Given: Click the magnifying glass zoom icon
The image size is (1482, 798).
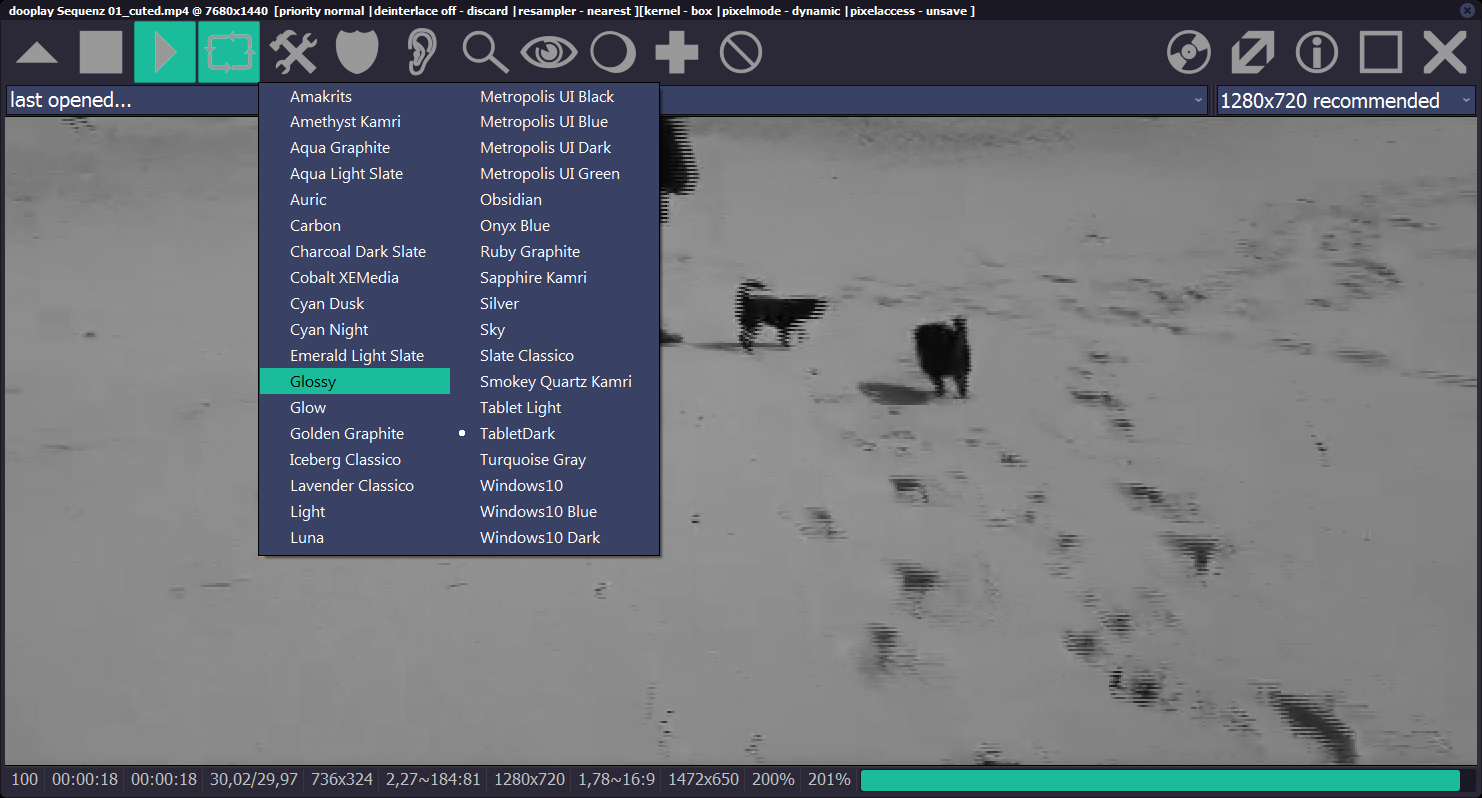Looking at the screenshot, I should coord(485,52).
